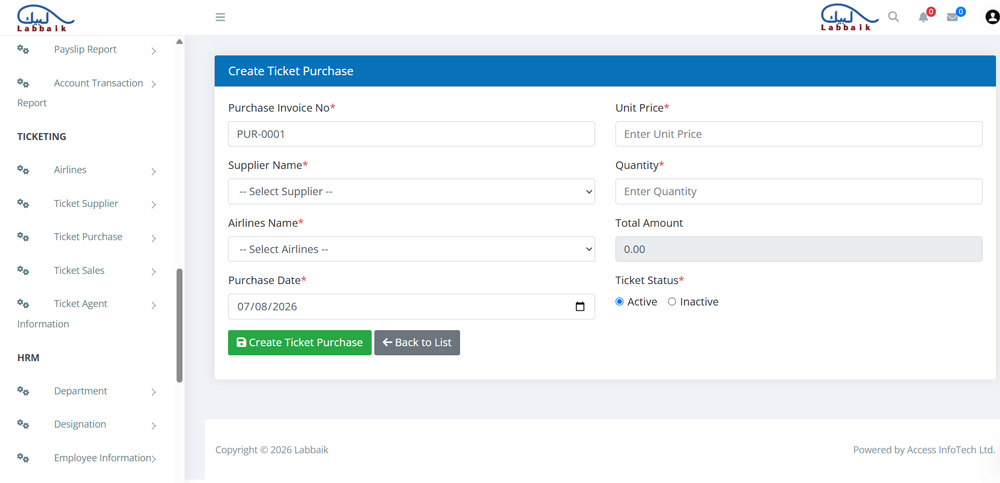Click the Labbaik logo at top left
Image resolution: width=1000 pixels, height=483 pixels.
click(44, 17)
